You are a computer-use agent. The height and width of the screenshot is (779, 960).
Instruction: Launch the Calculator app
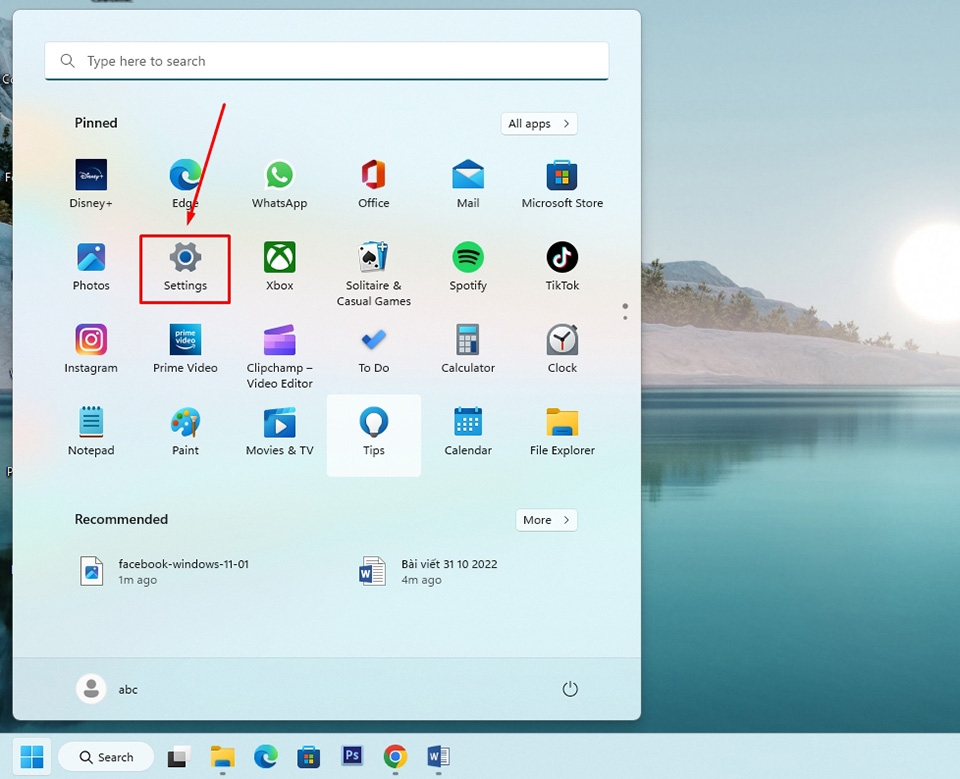(468, 349)
